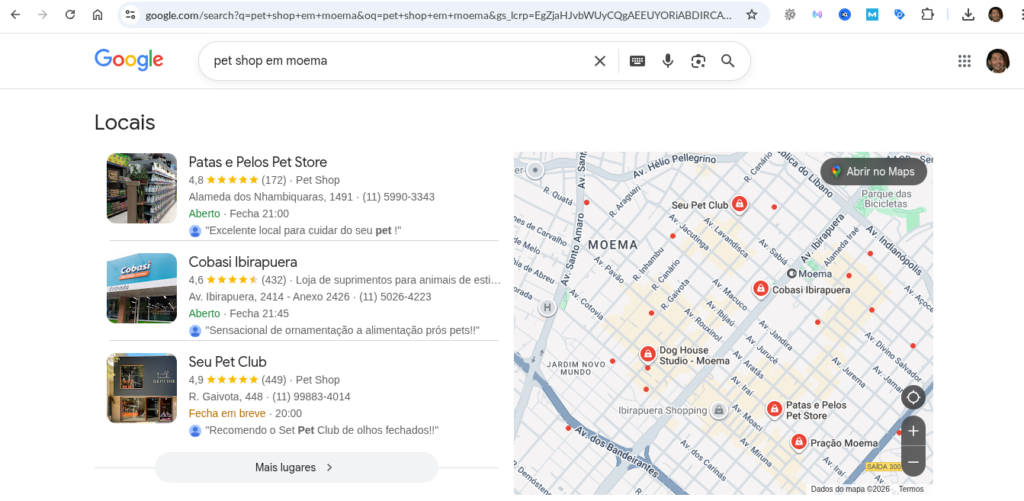Viewport: 1024px width, 501px height.
Task: Center map on my location
Action: (x=913, y=397)
